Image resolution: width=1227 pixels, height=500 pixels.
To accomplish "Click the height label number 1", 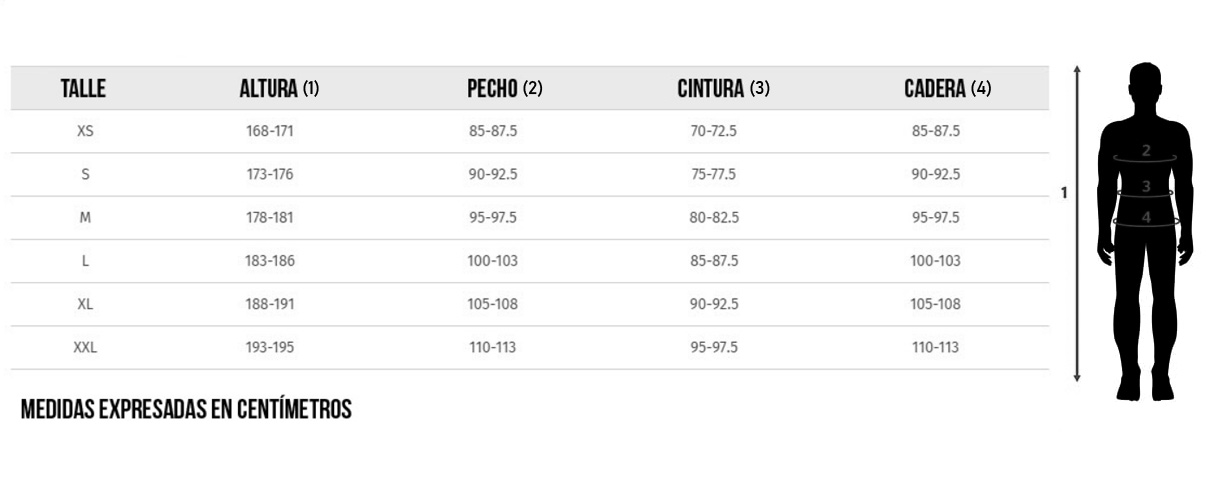I will [1064, 192].
